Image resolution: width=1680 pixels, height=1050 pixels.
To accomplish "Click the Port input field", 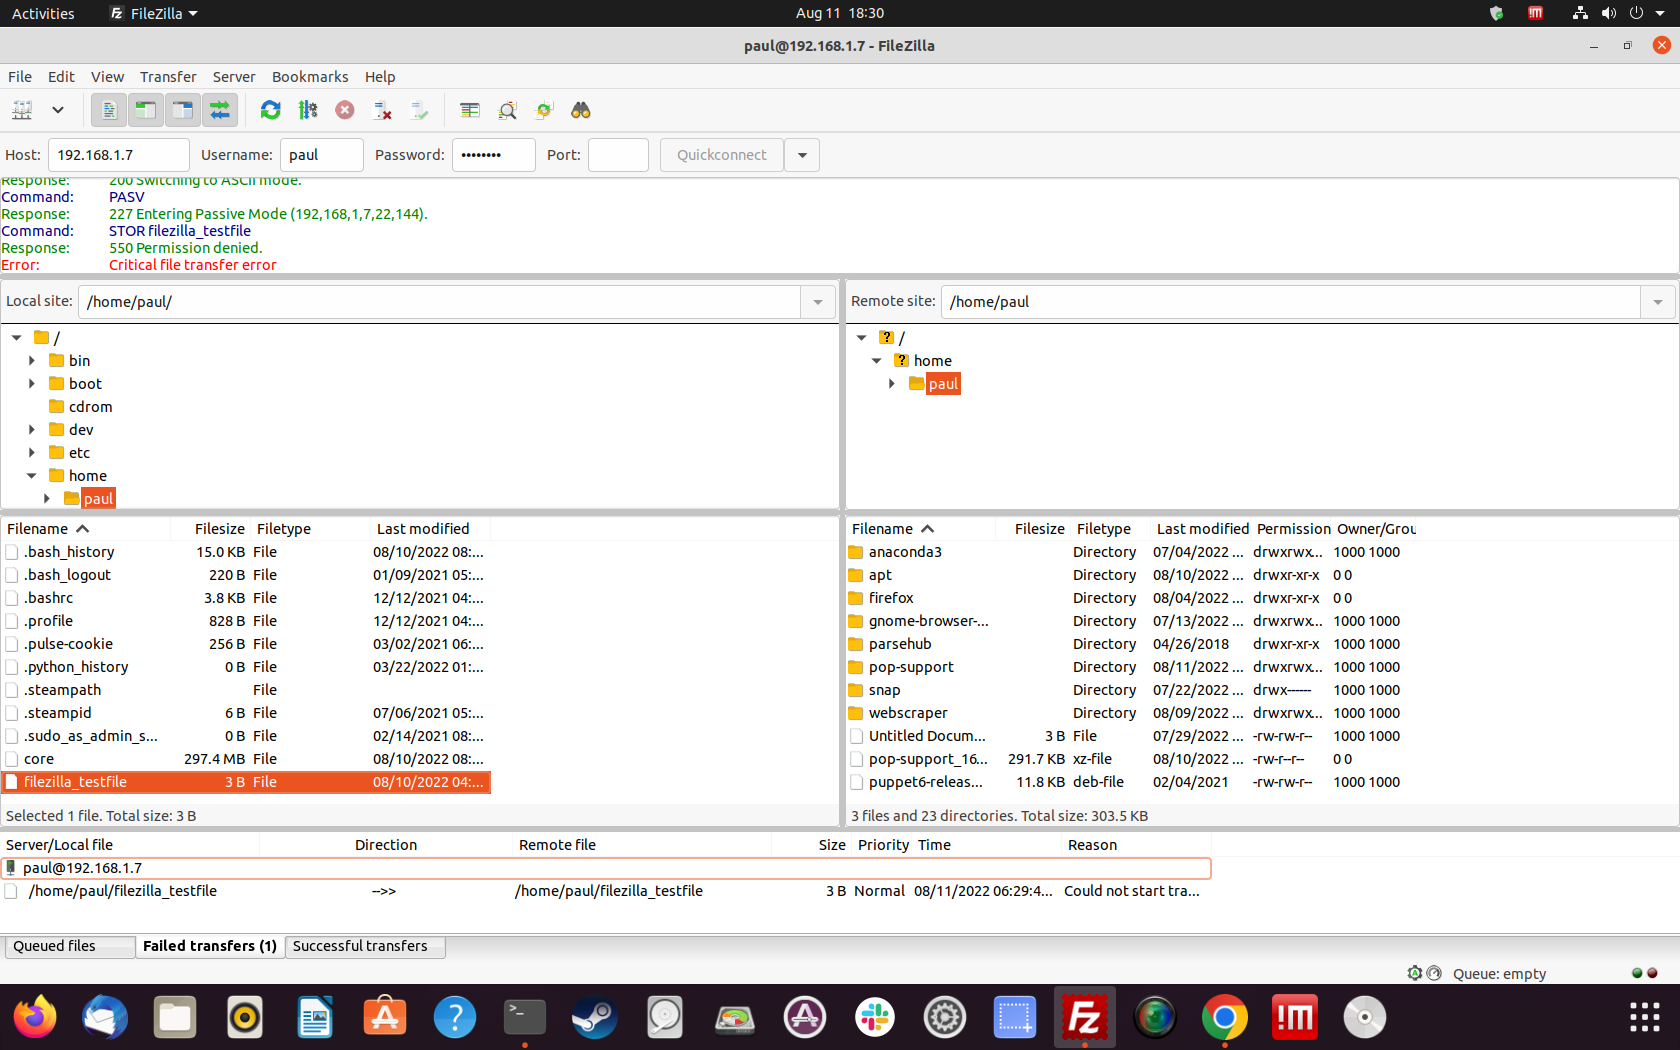I will click(618, 155).
